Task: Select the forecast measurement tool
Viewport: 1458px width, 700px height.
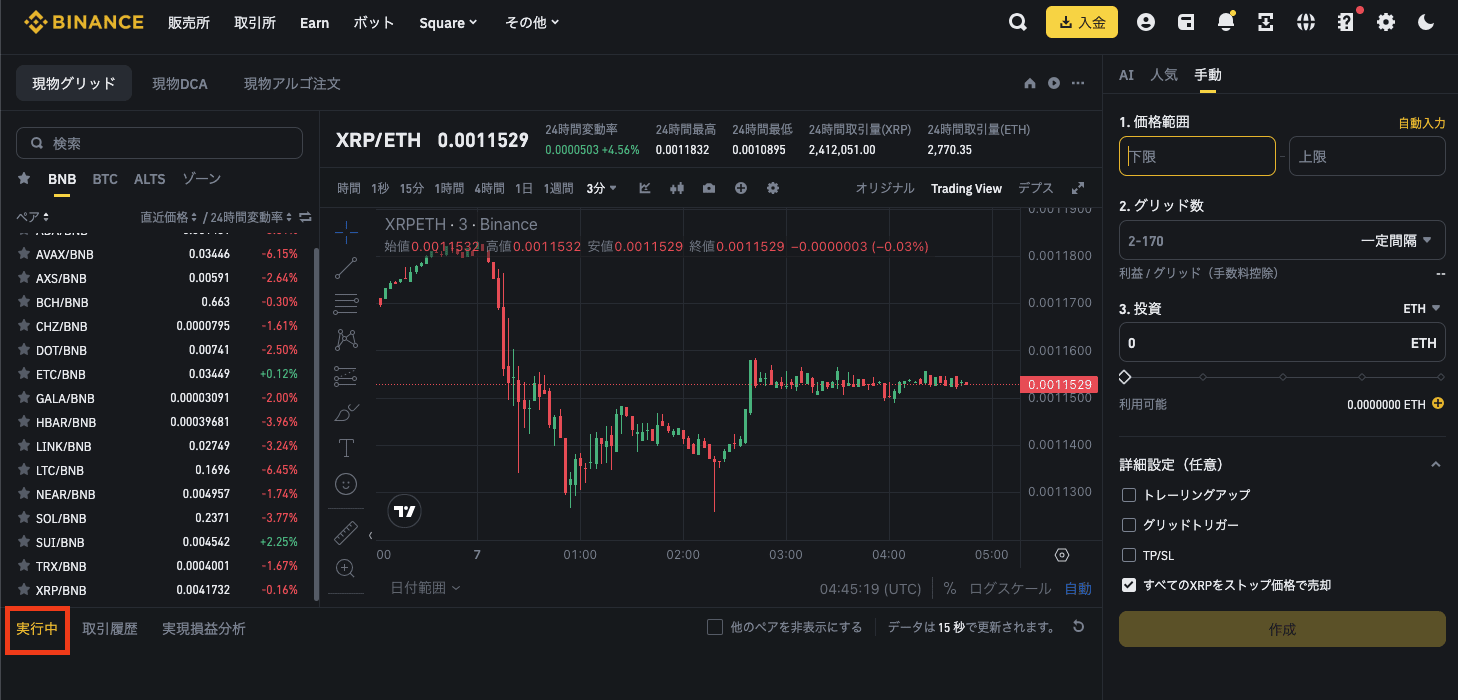Action: pos(346,376)
